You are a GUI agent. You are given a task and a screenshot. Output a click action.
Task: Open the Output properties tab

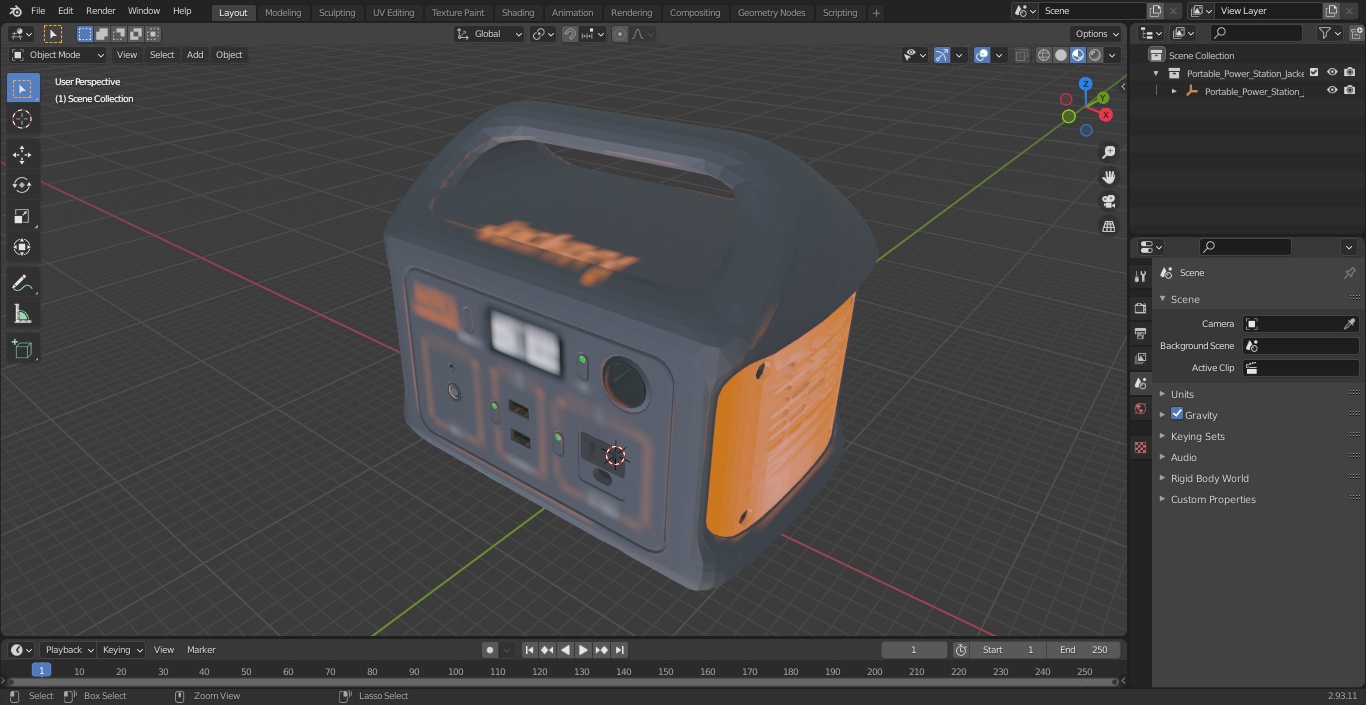pos(1140,333)
